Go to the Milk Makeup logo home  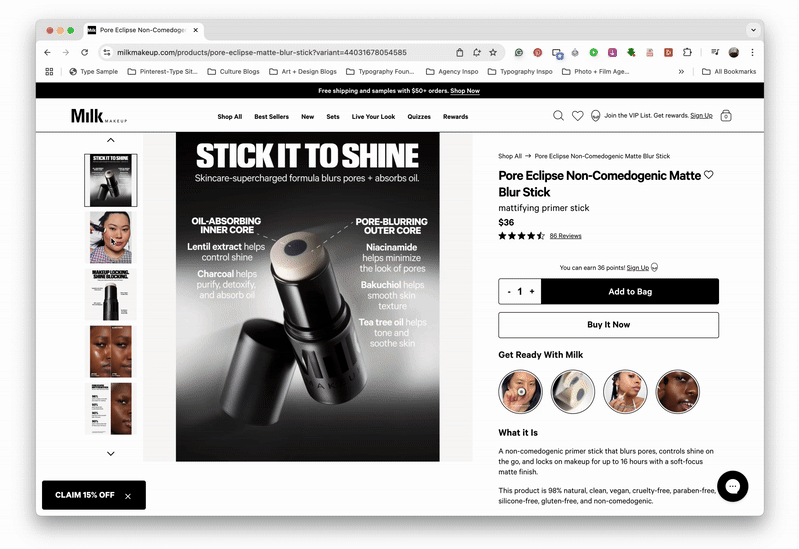click(x=99, y=116)
